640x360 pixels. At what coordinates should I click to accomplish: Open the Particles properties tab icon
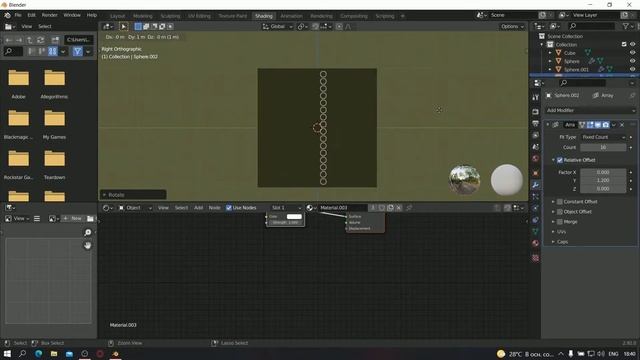point(536,196)
